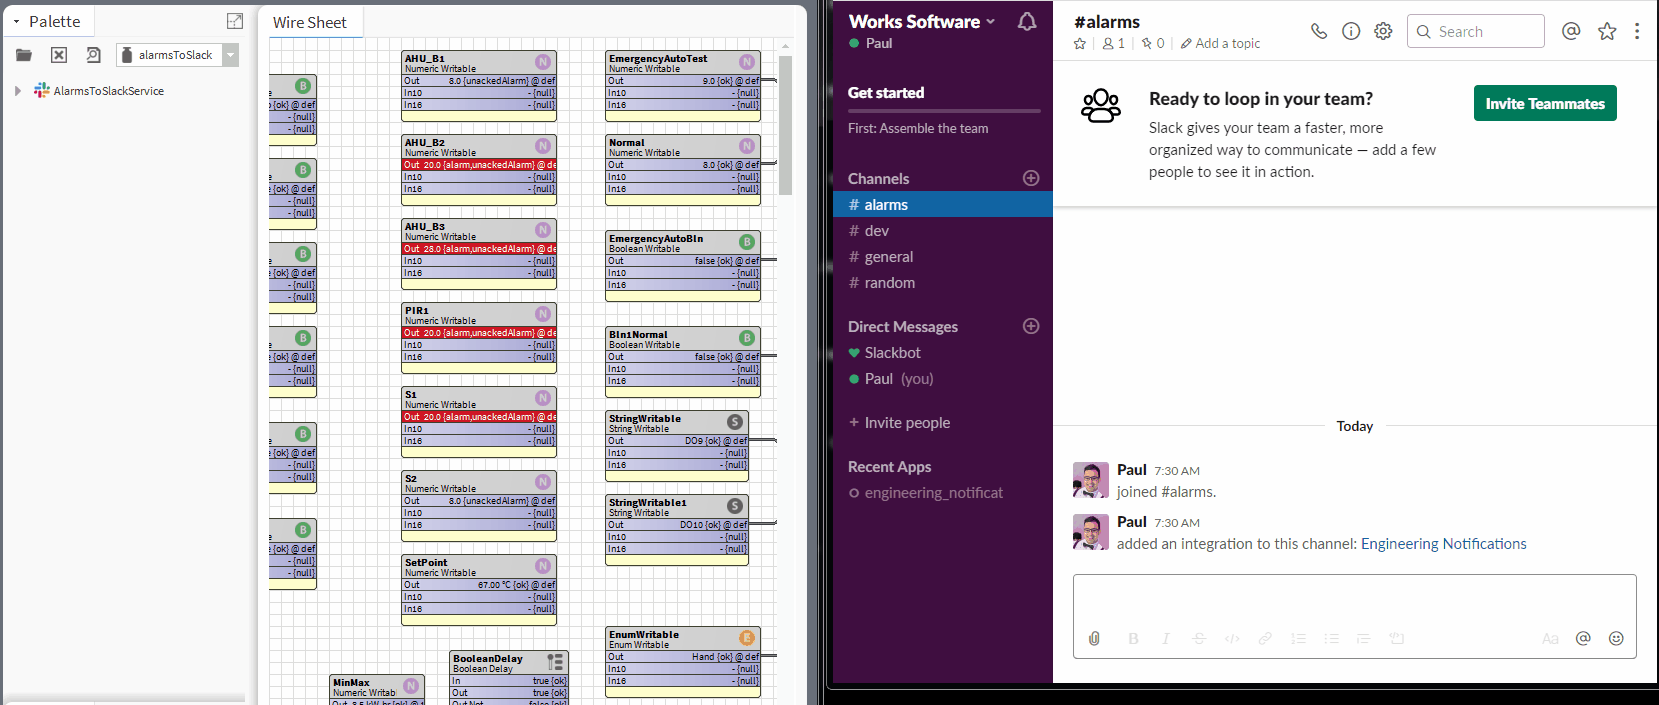Toggle strikethrough formatting in composer
The image size is (1659, 705).
[1199, 638]
